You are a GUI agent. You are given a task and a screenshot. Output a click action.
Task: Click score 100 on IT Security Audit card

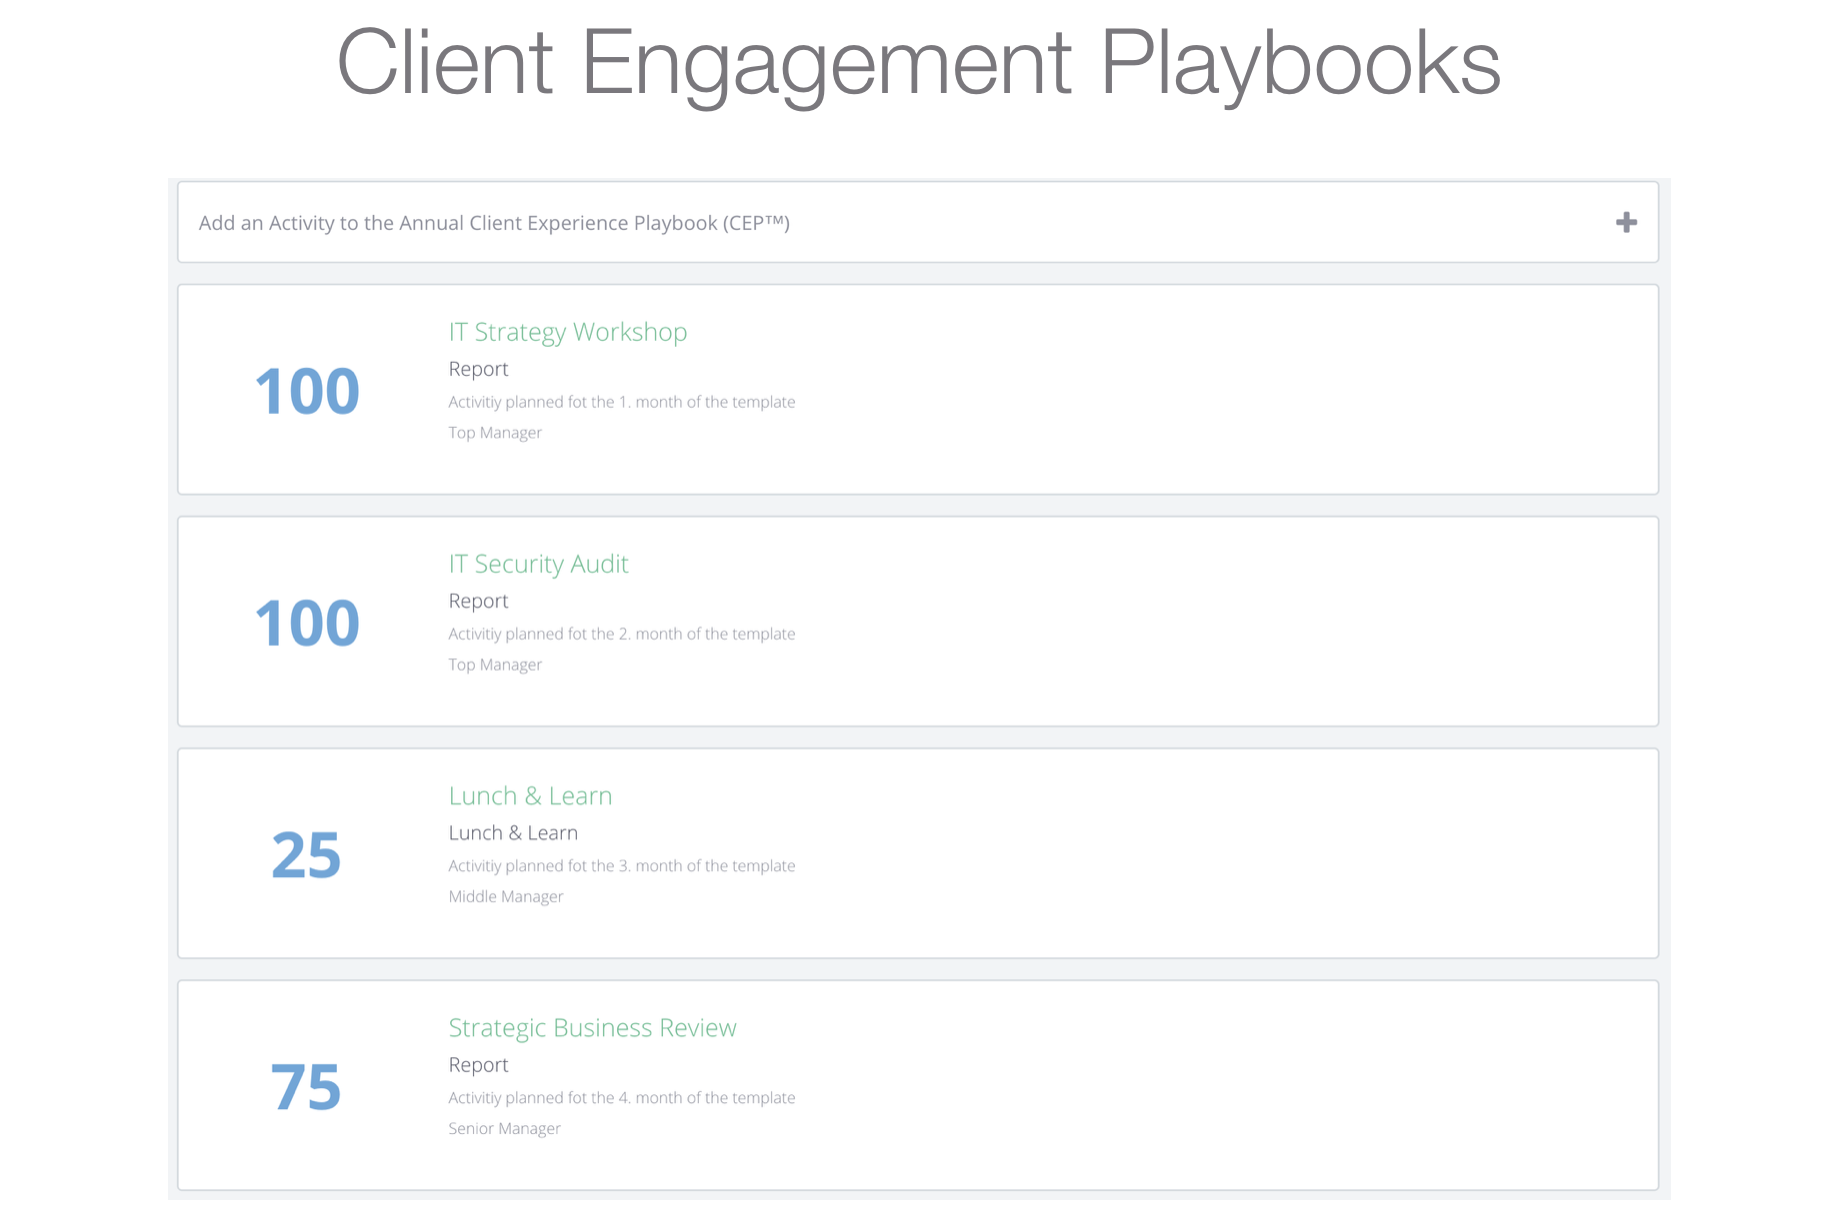(x=307, y=623)
